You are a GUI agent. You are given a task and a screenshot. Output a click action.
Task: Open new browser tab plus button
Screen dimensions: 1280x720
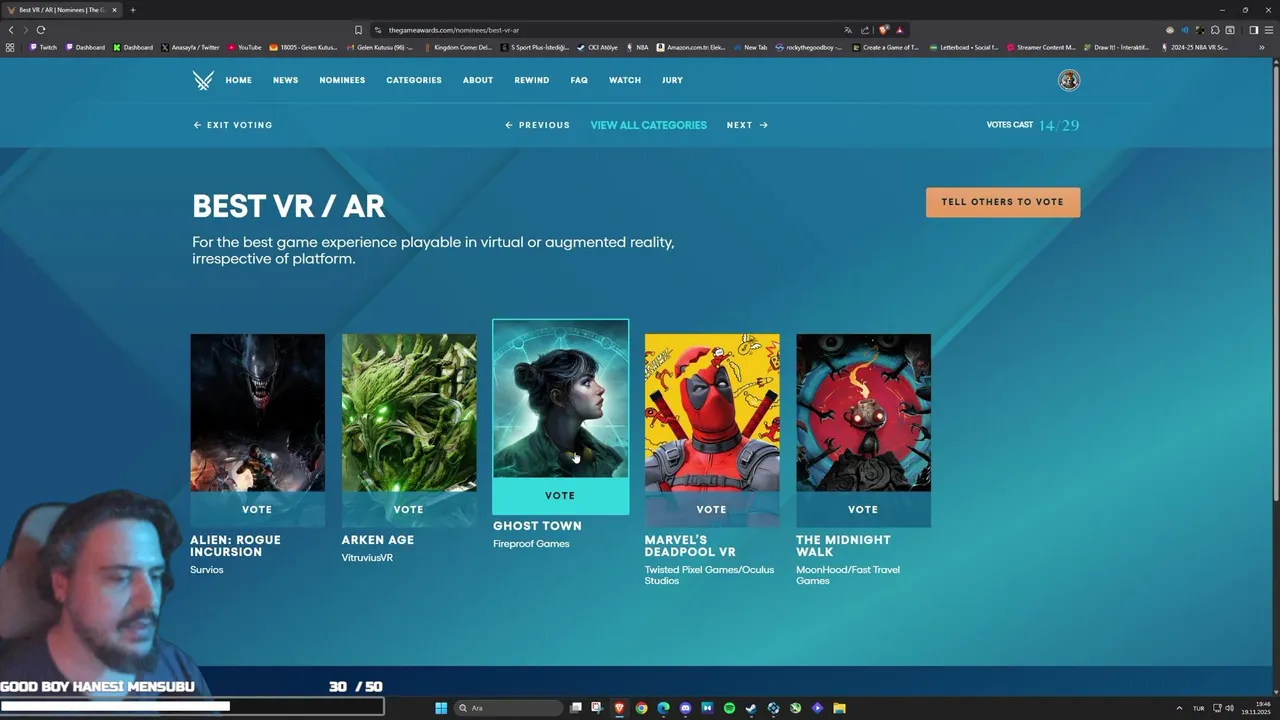pyautogui.click(x=132, y=10)
